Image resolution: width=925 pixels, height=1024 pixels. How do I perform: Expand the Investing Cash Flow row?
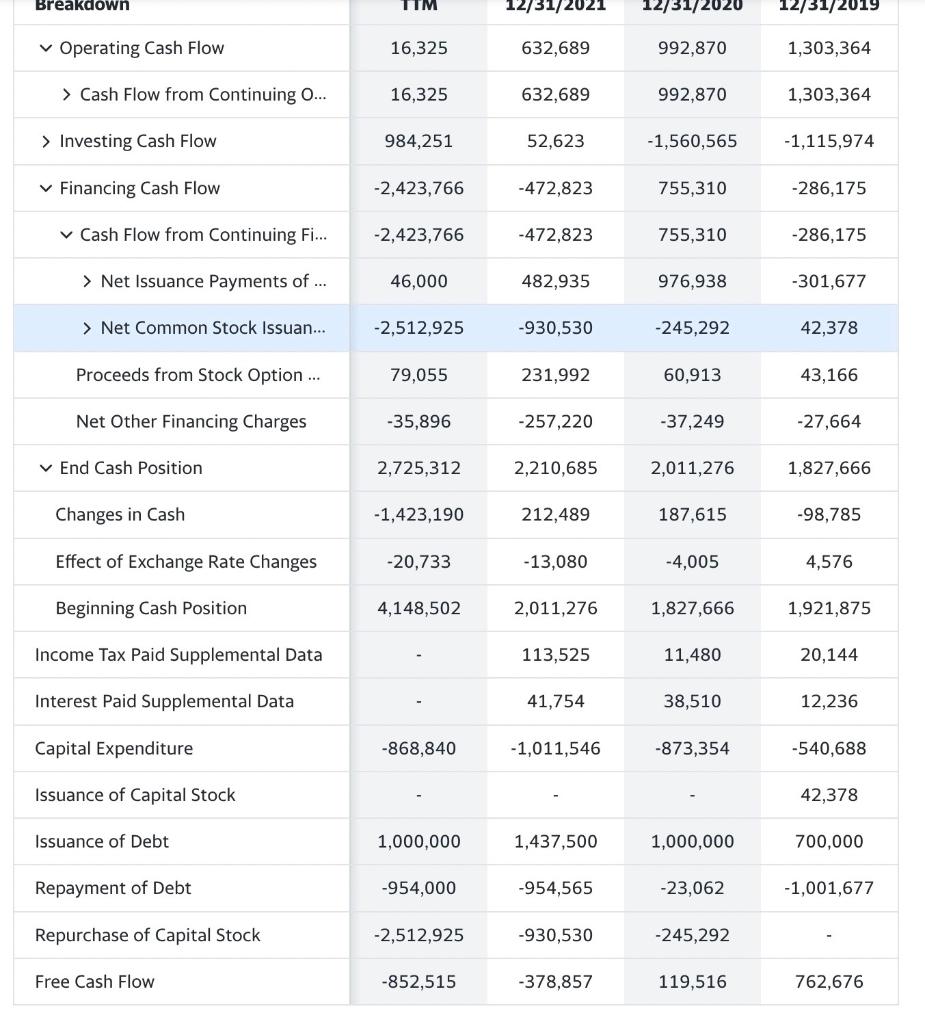tap(45, 141)
